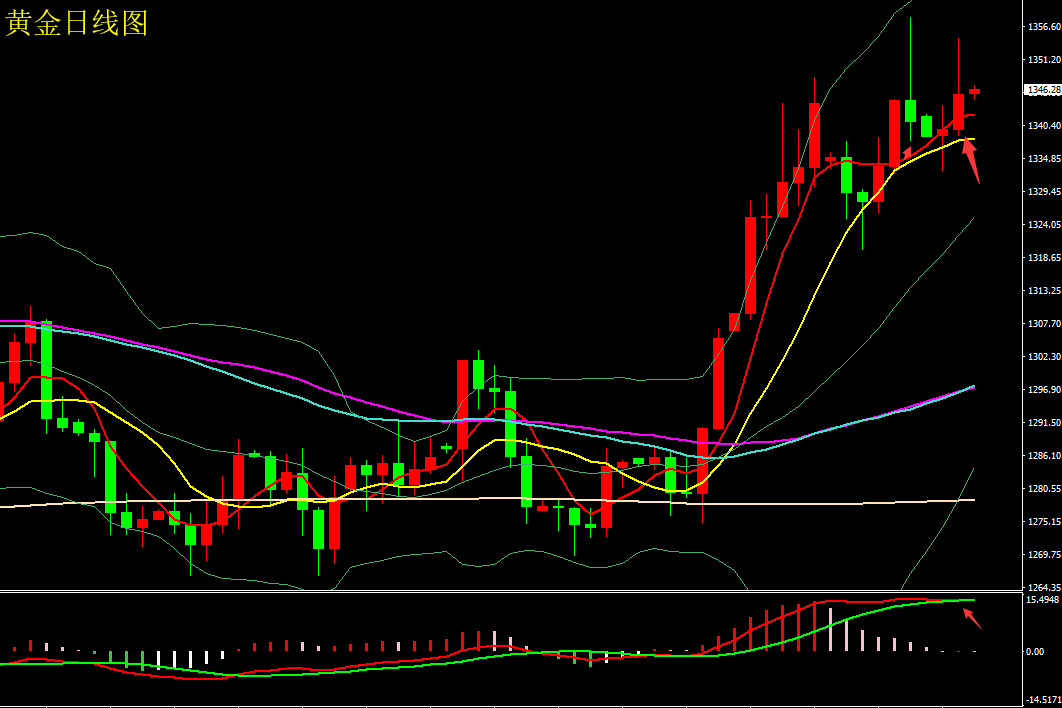Click the 1313.25 price axis label

(1044, 291)
